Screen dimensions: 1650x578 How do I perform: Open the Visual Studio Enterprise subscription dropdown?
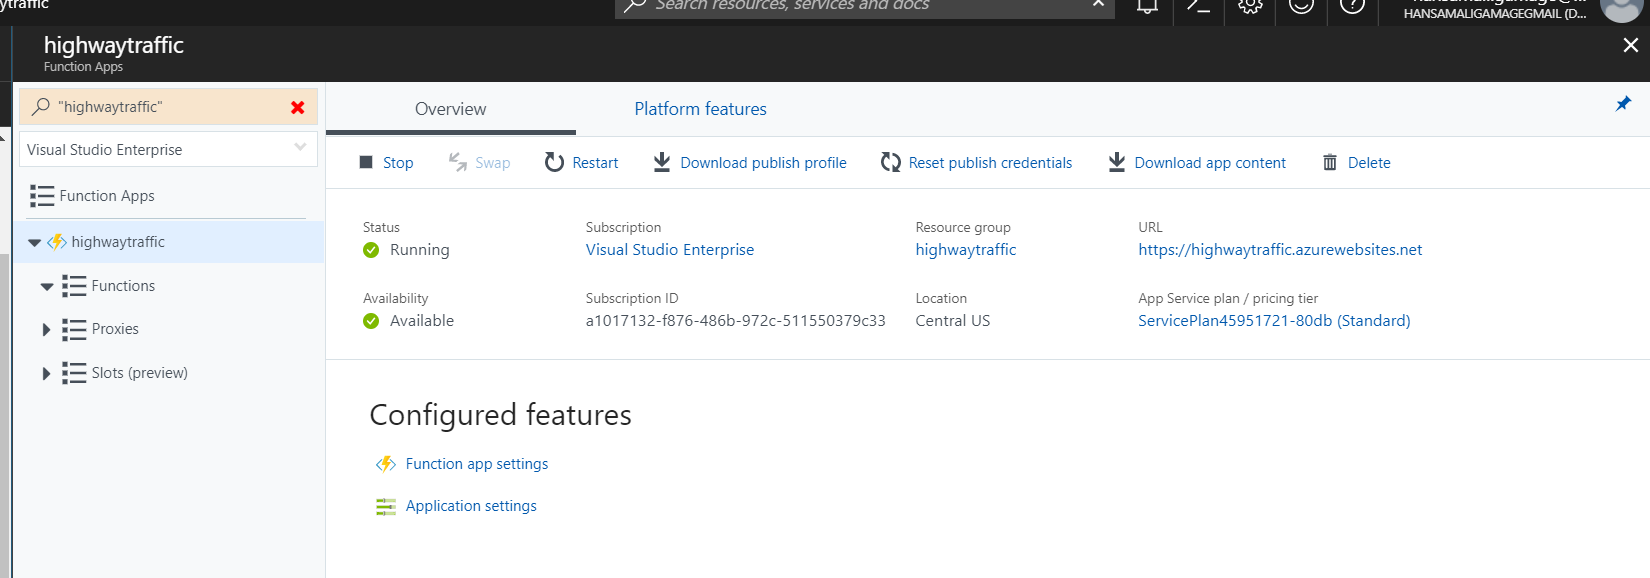(x=168, y=149)
